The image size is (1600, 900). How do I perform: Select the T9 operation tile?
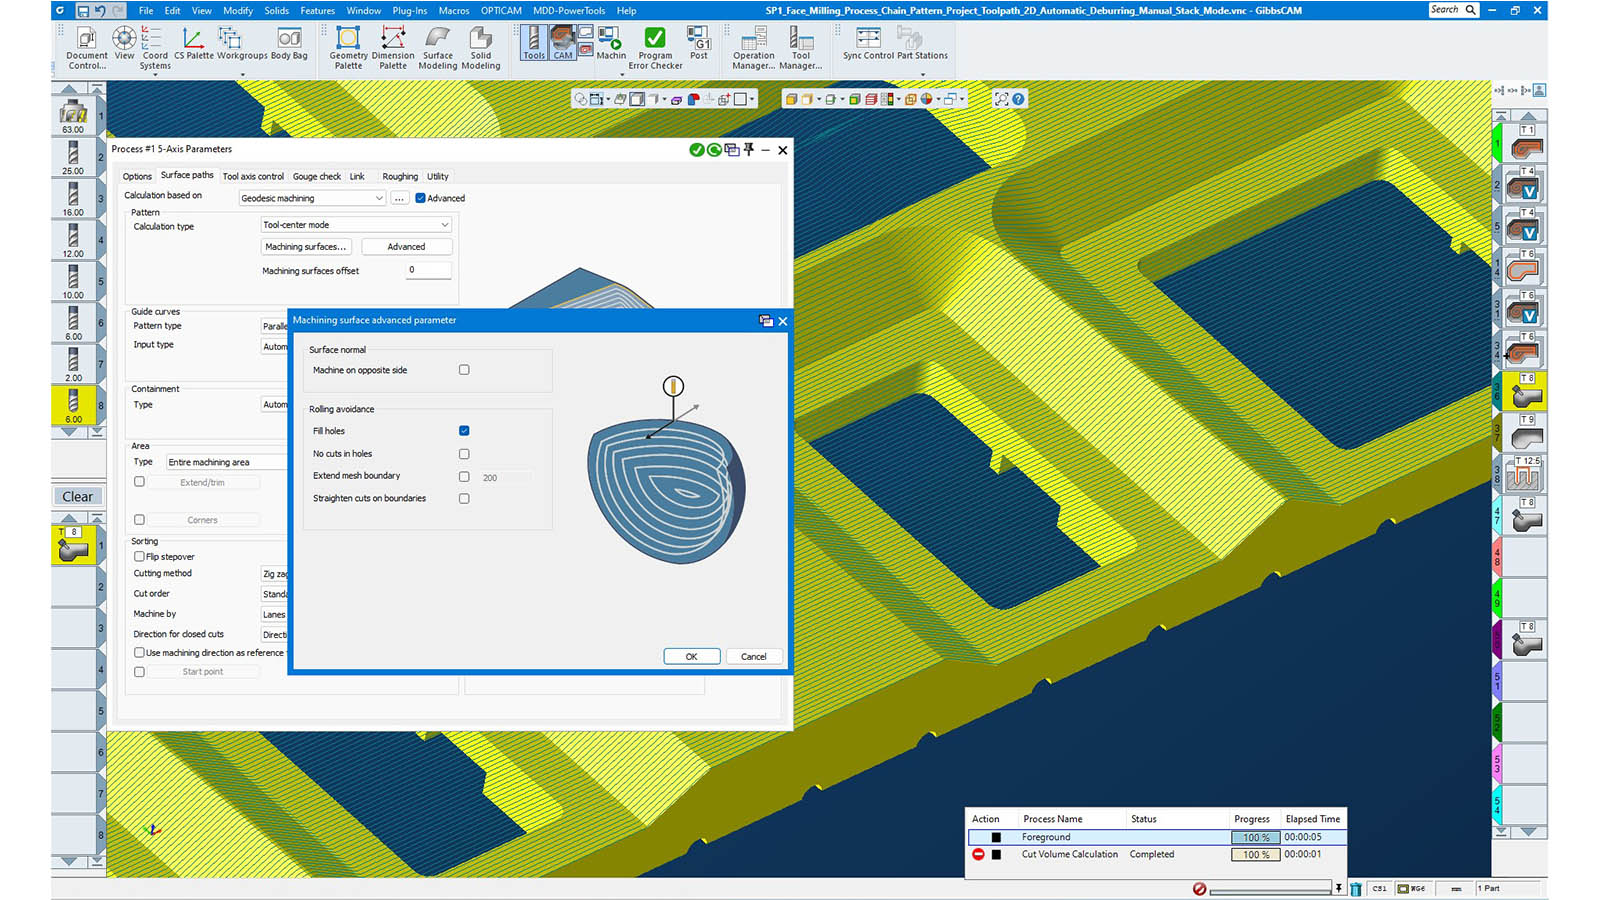[x=1526, y=434]
